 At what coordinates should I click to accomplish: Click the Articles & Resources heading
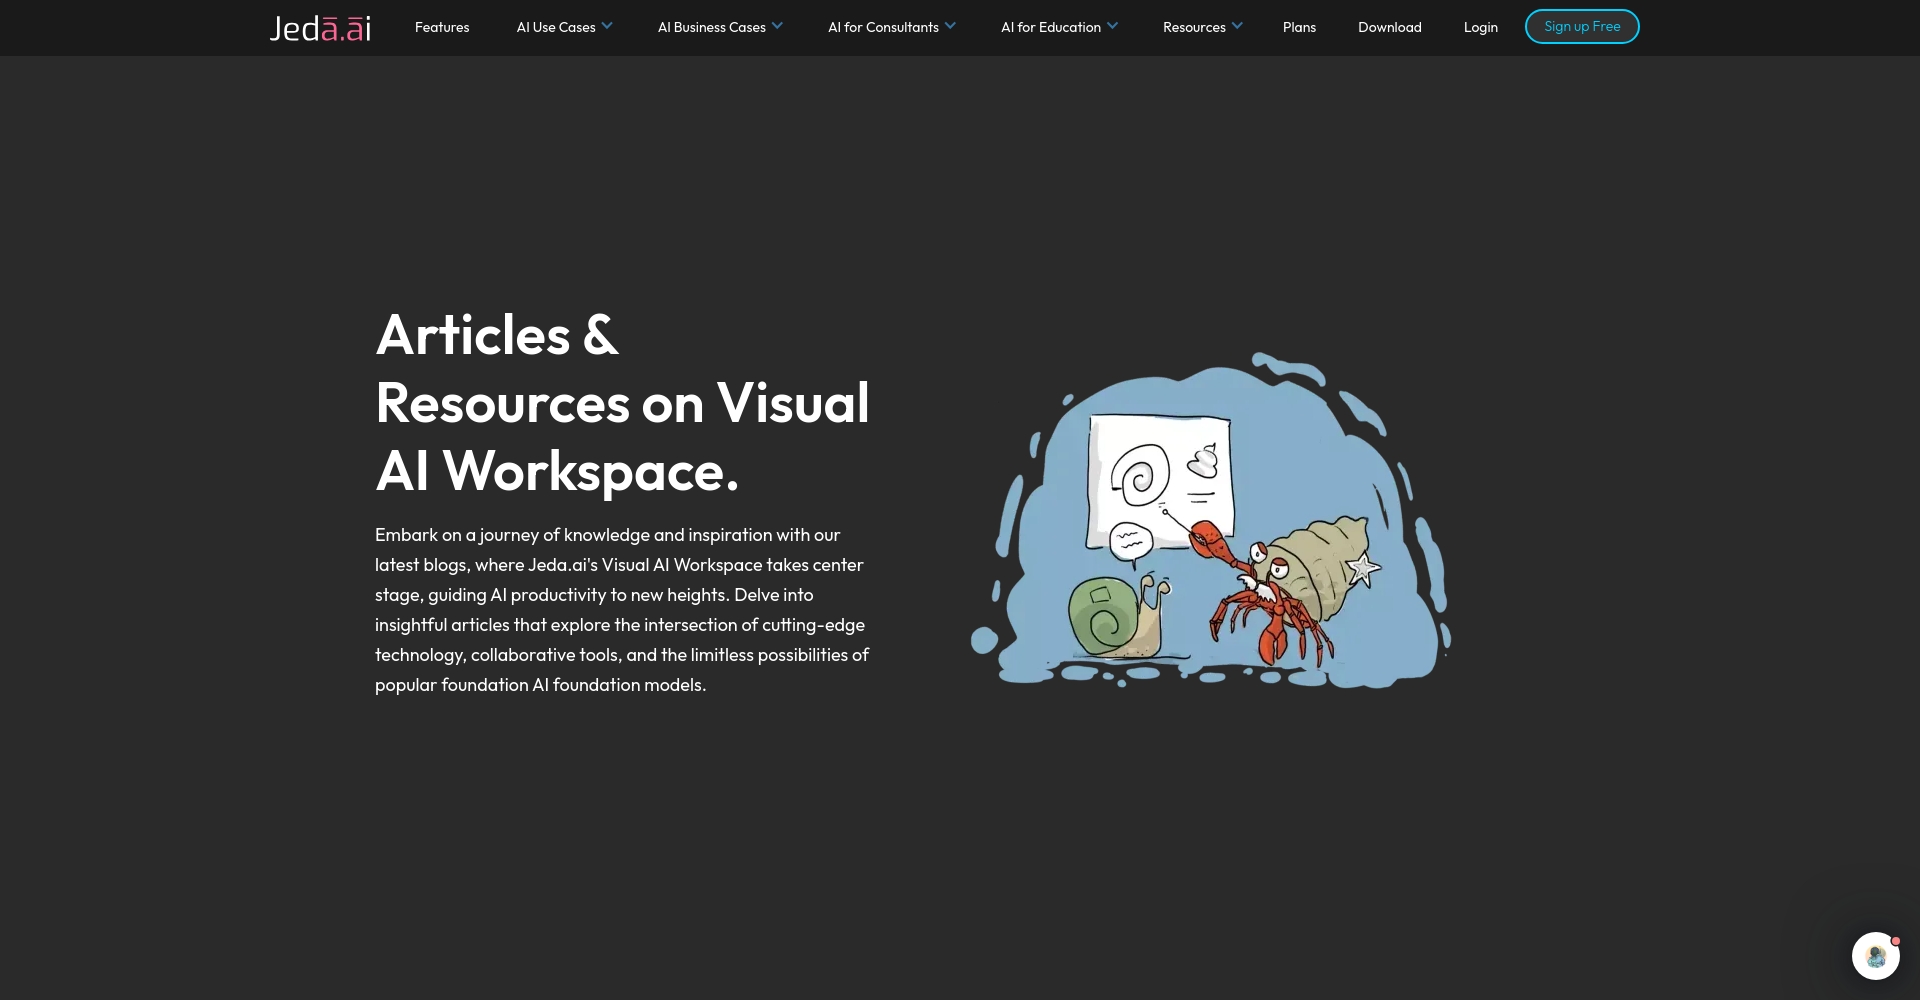click(x=622, y=402)
